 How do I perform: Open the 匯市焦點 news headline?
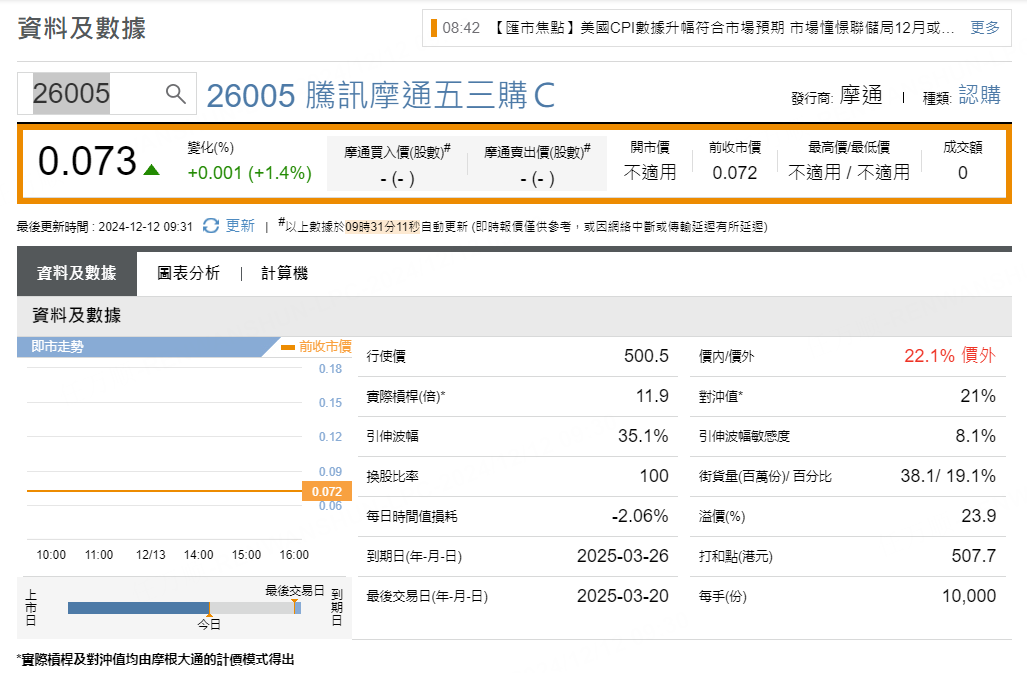(x=722, y=28)
